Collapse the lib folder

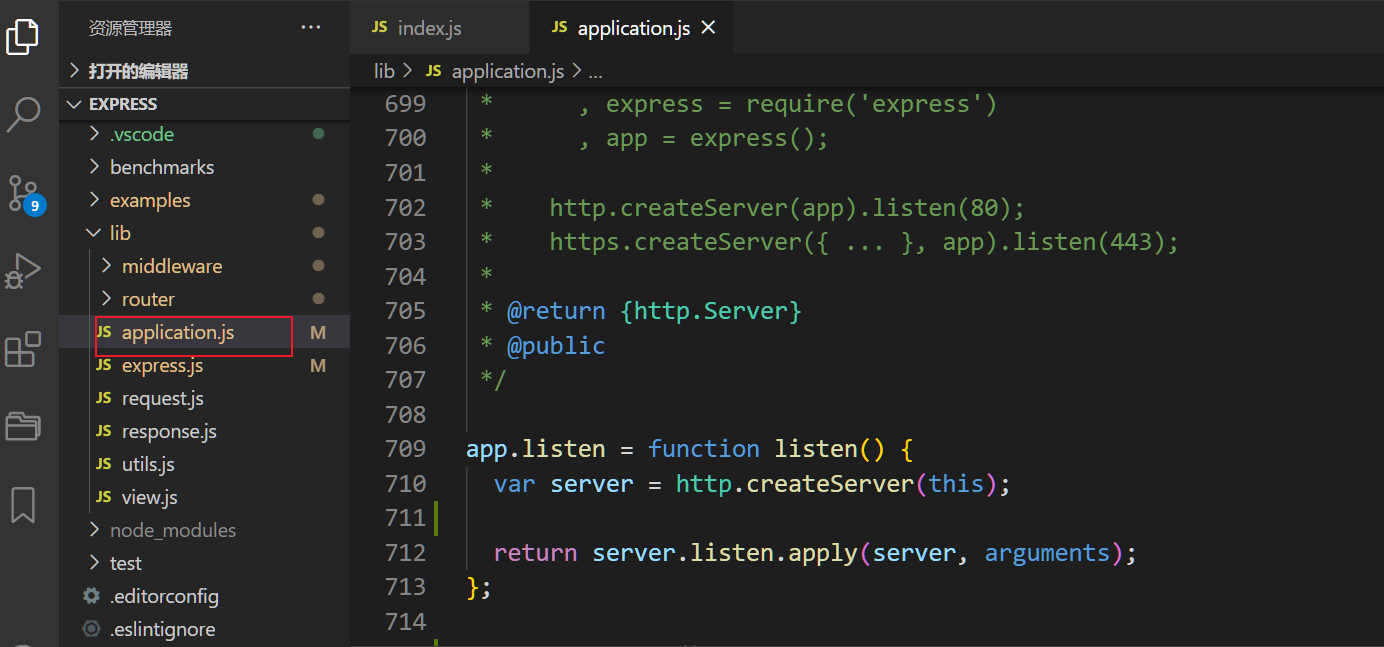[x=120, y=233]
